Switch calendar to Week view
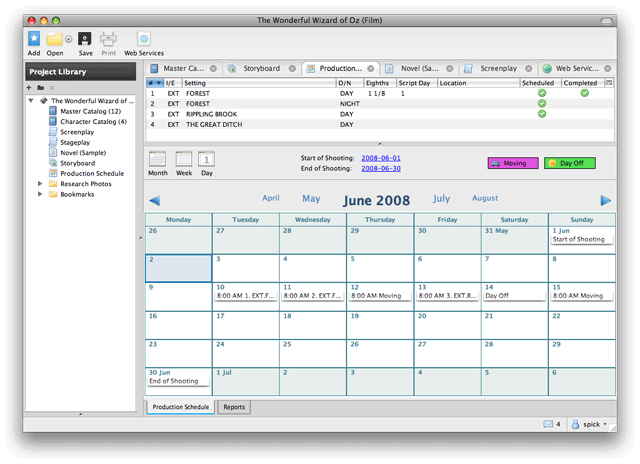Viewport: 640px width, 464px height. [184, 164]
